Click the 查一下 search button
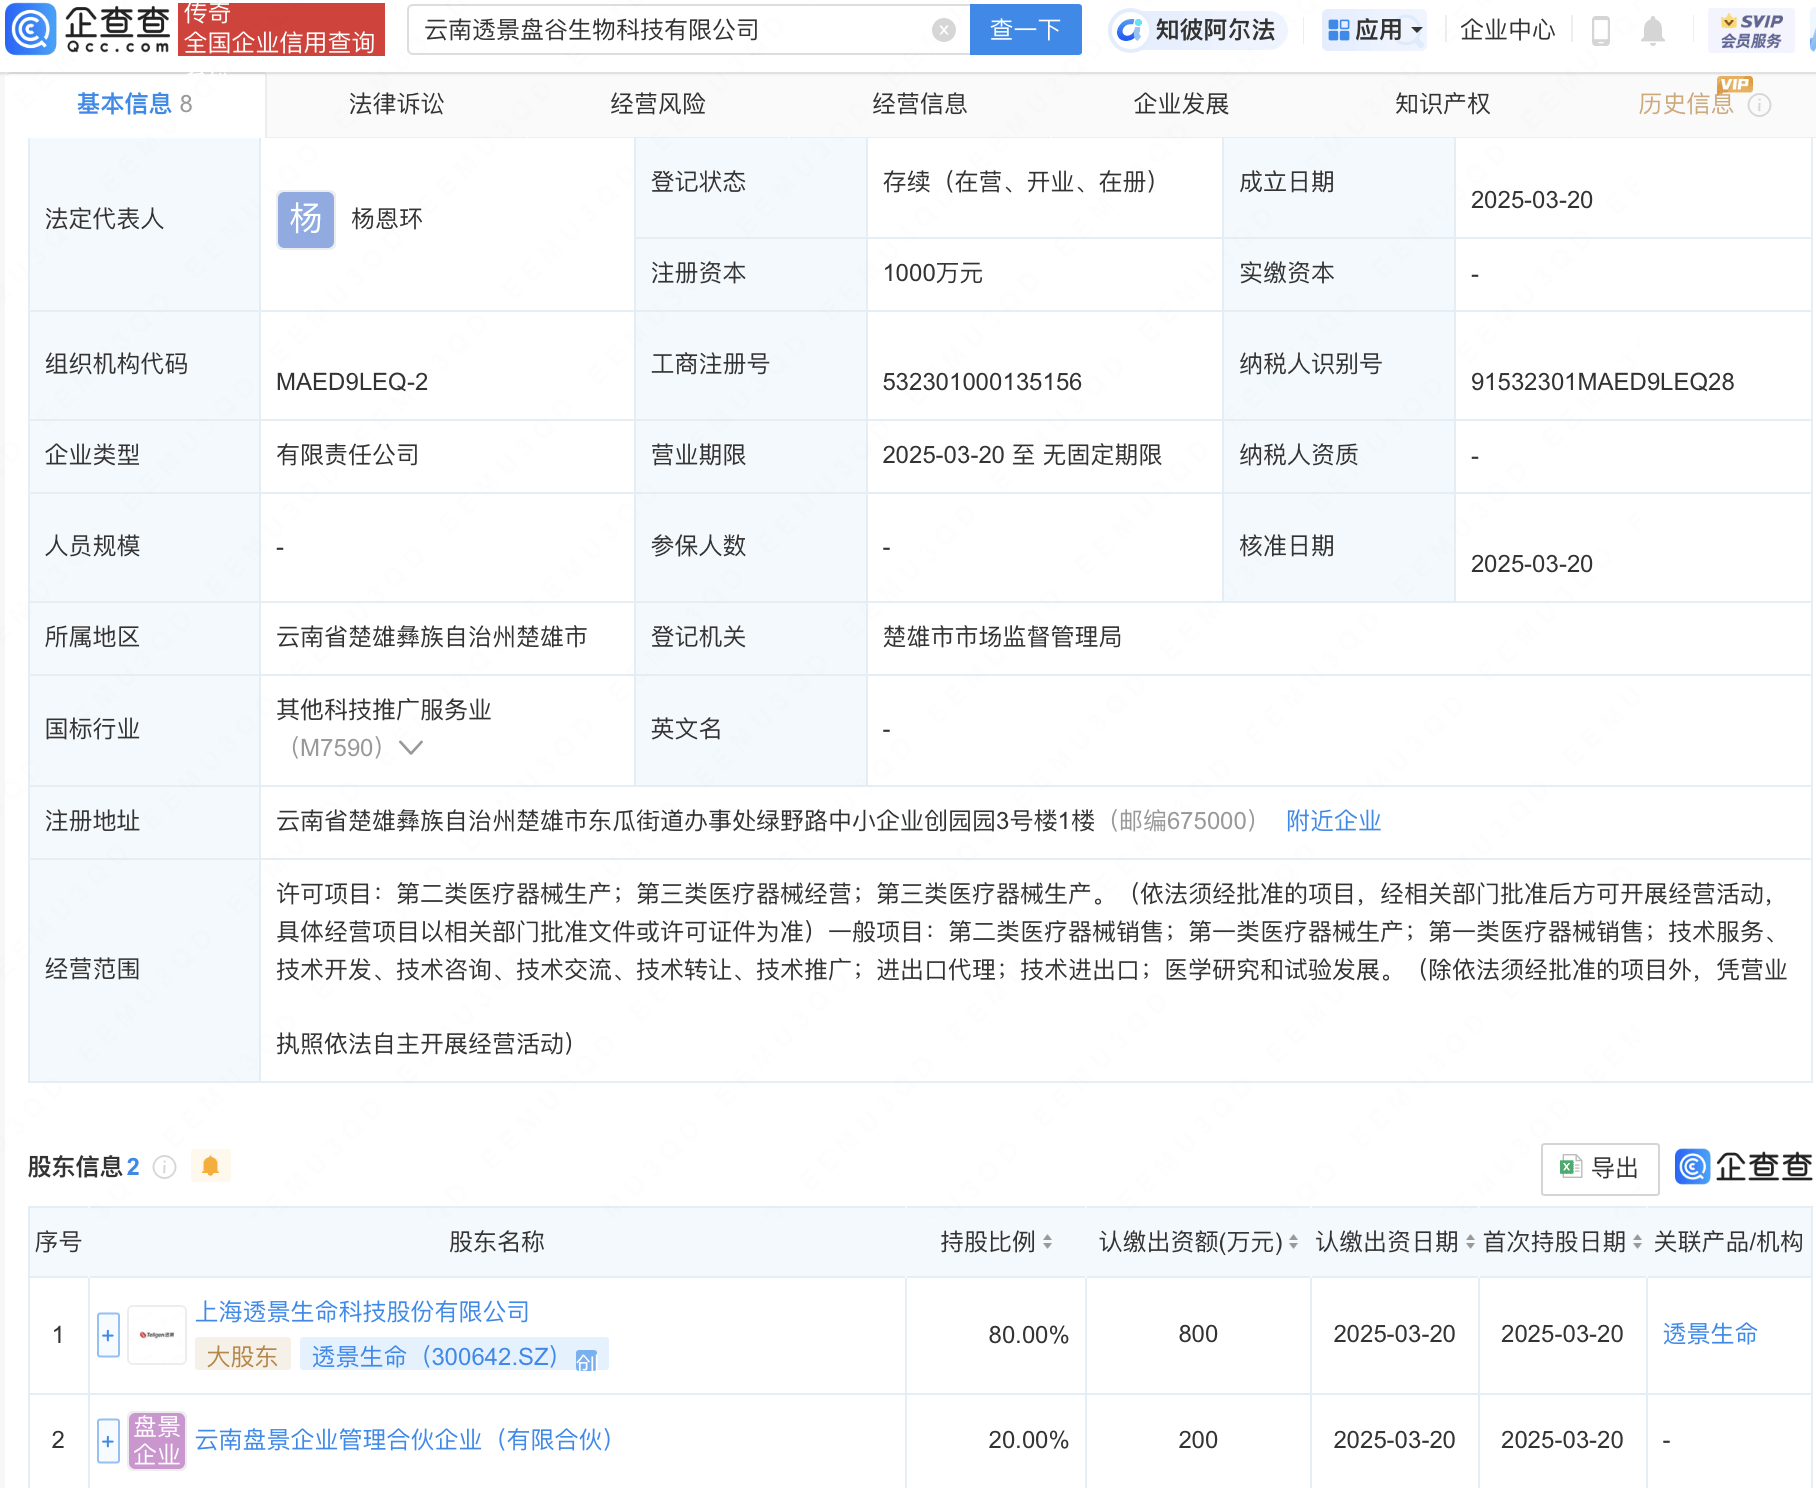Screen dimensions: 1816x1488 click(x=1025, y=30)
